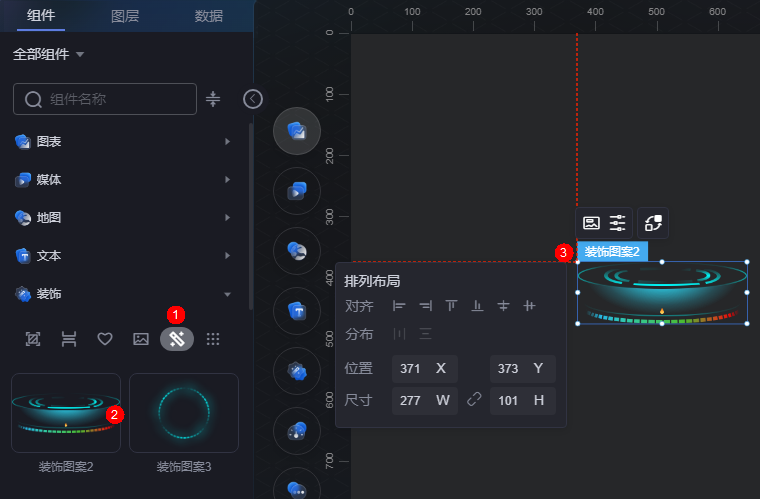Focus the 组件名称 search field
760x499 pixels.
point(105,99)
